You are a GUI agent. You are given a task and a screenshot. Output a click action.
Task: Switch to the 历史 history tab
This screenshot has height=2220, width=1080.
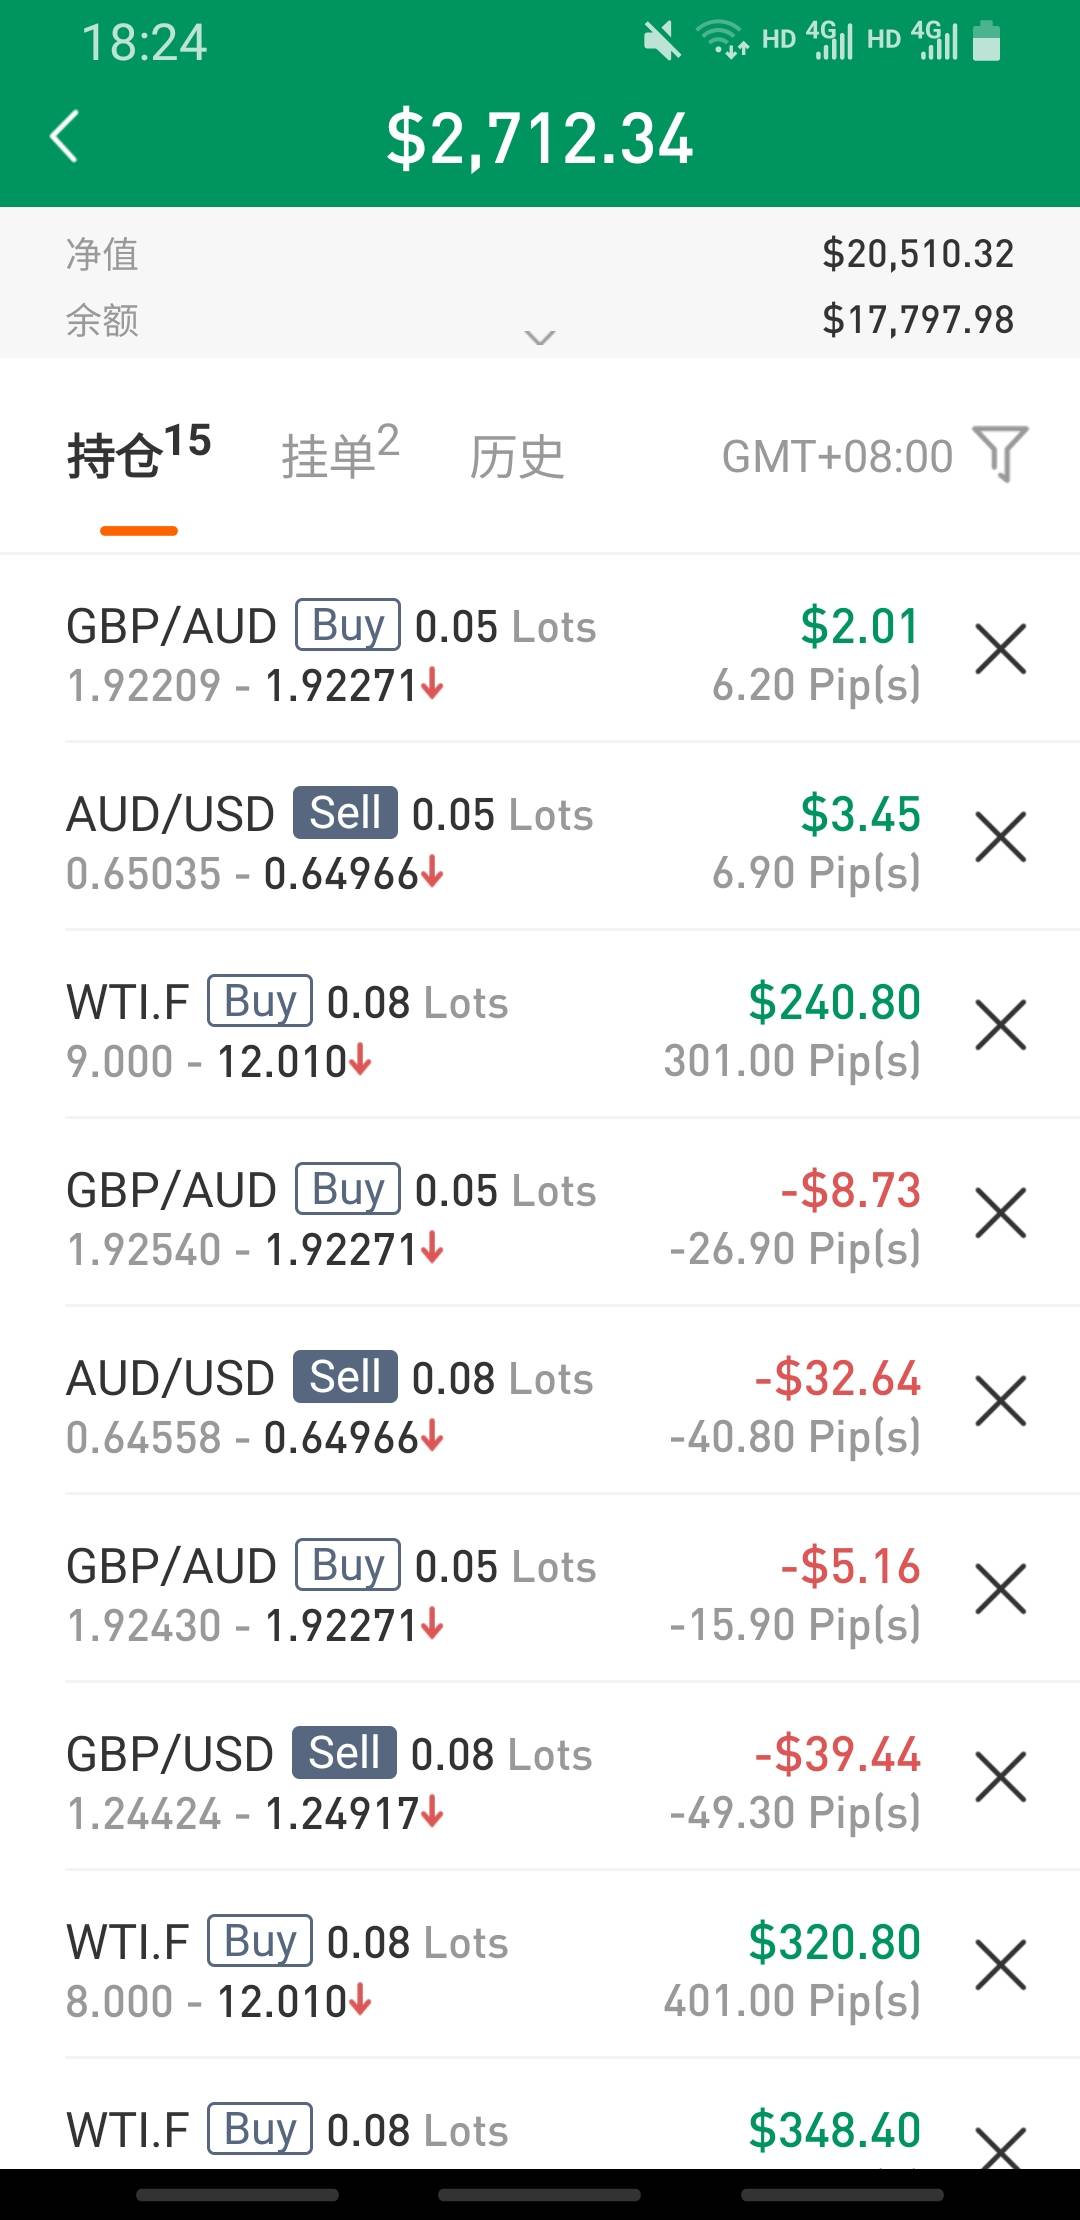pos(516,457)
